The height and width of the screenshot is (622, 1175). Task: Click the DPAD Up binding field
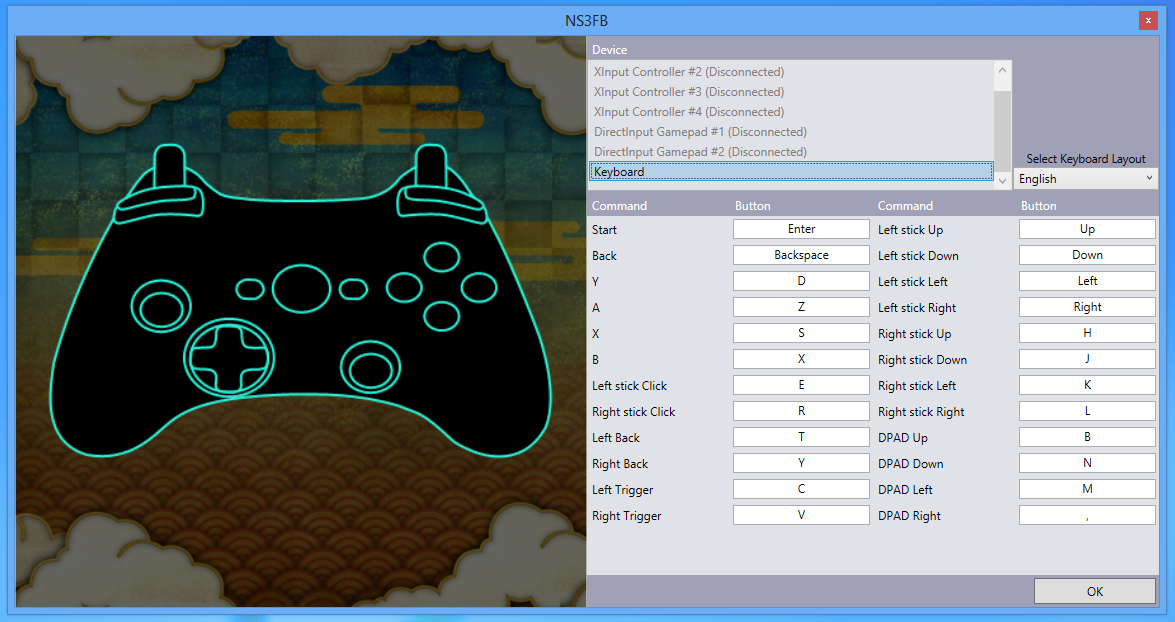[1087, 437]
